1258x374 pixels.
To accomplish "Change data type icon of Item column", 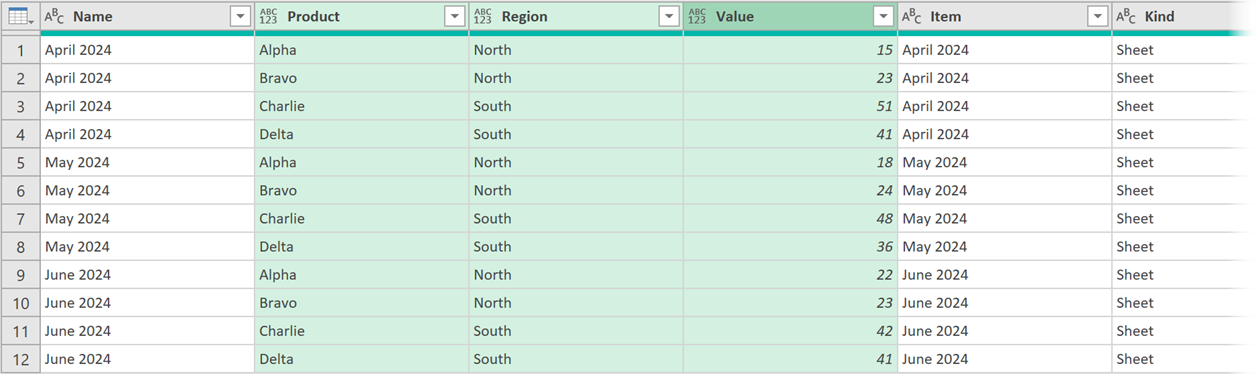I will pos(912,16).
